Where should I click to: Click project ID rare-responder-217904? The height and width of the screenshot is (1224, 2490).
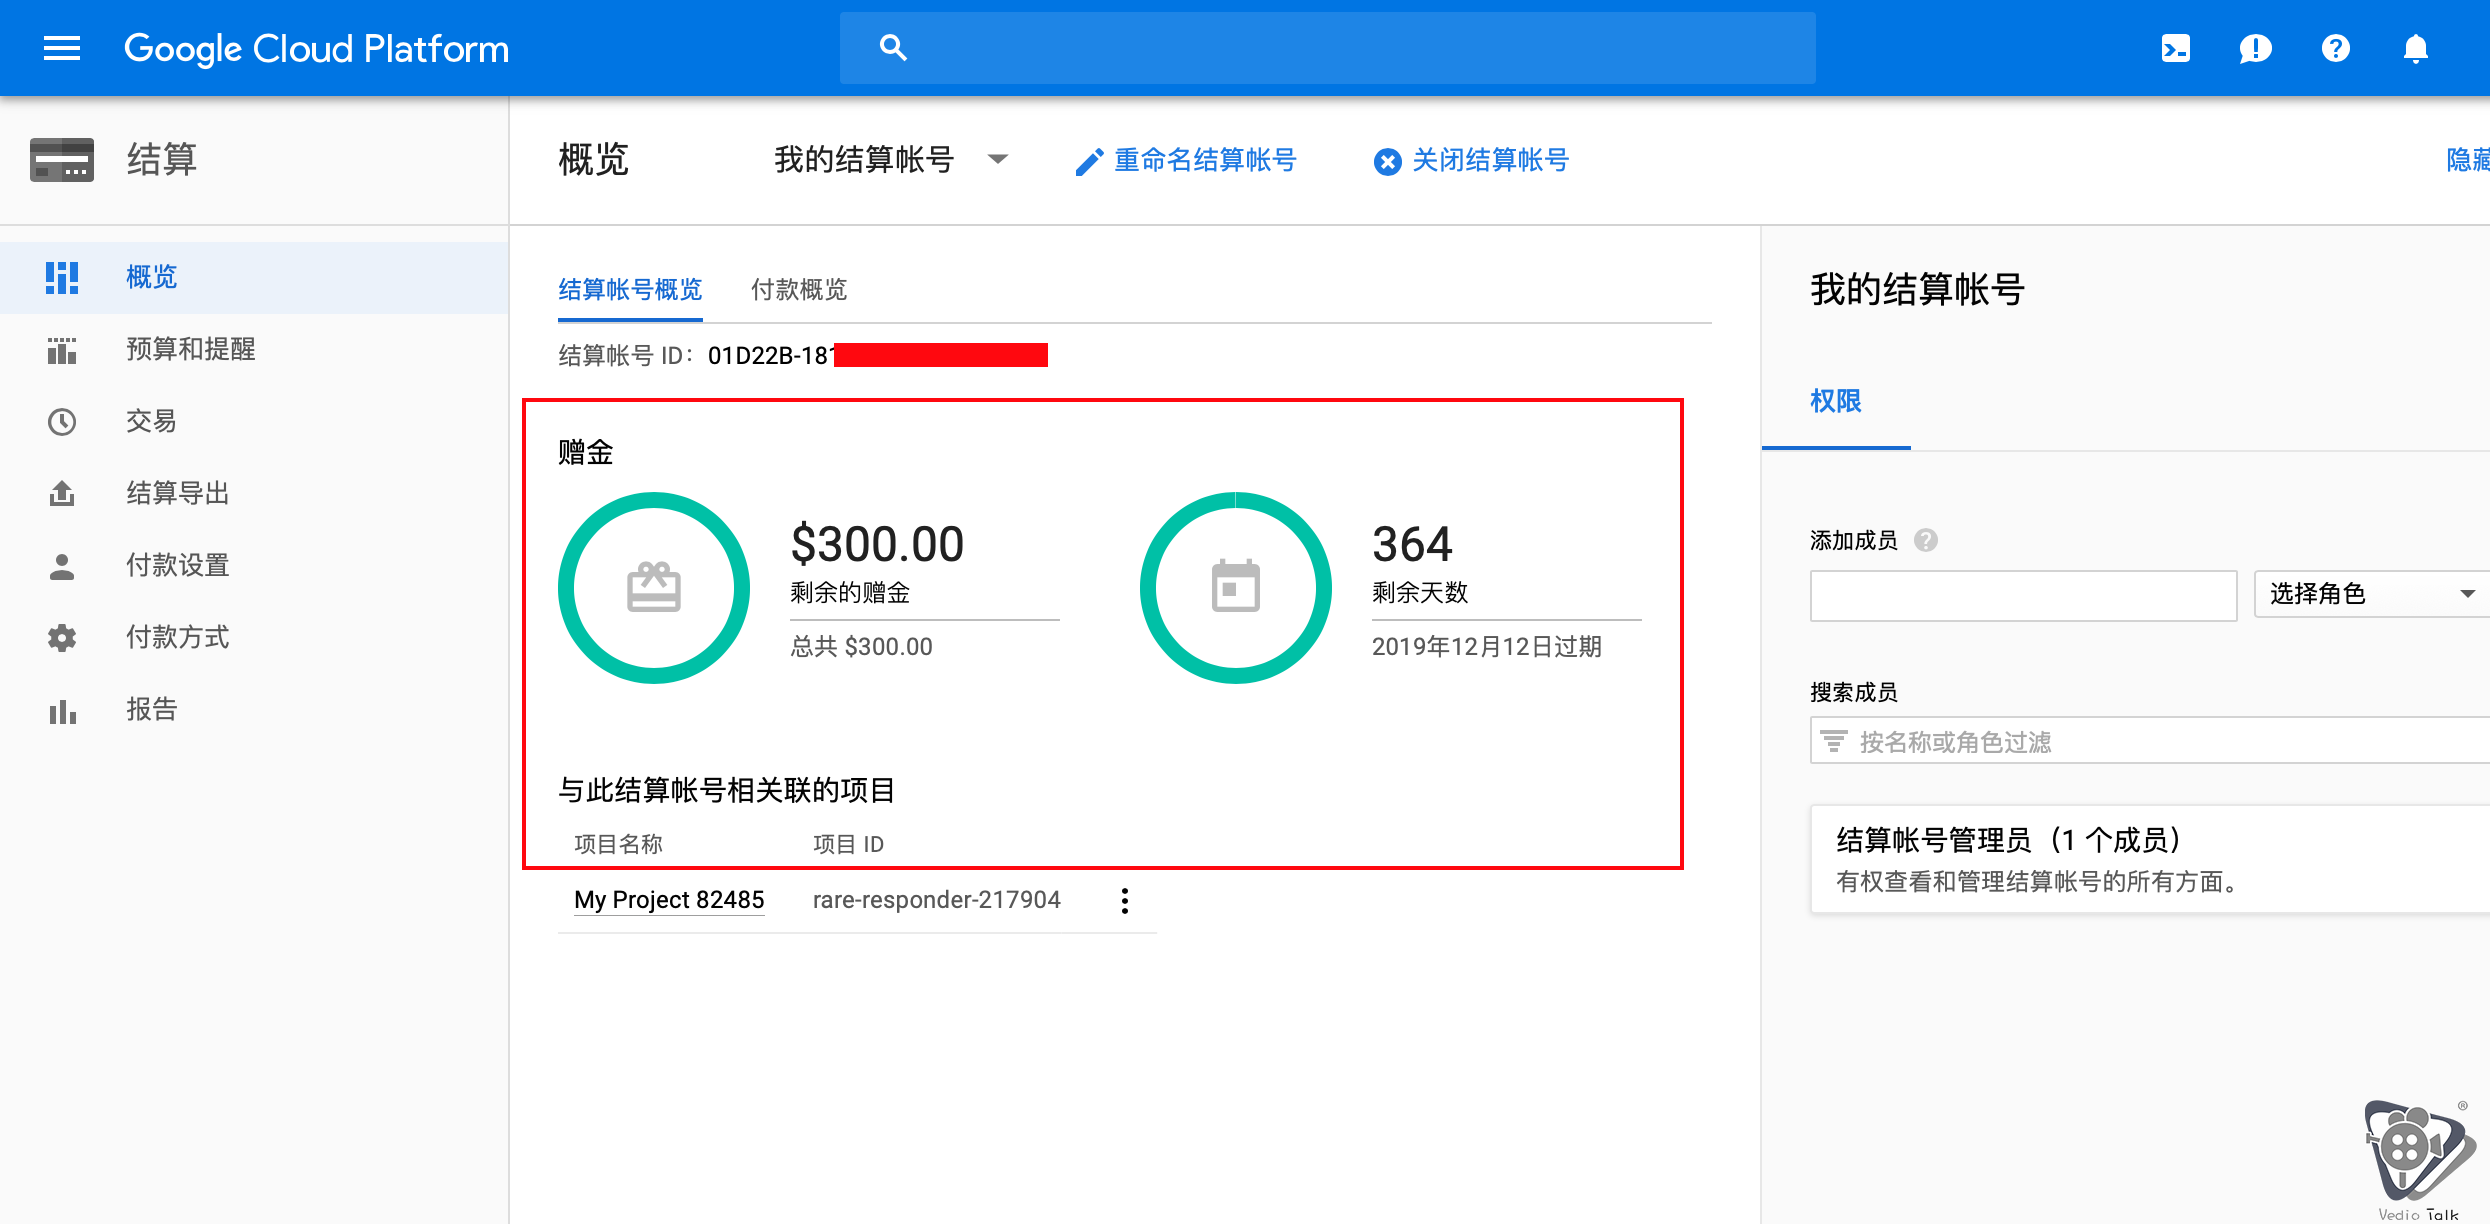pyautogui.click(x=937, y=900)
